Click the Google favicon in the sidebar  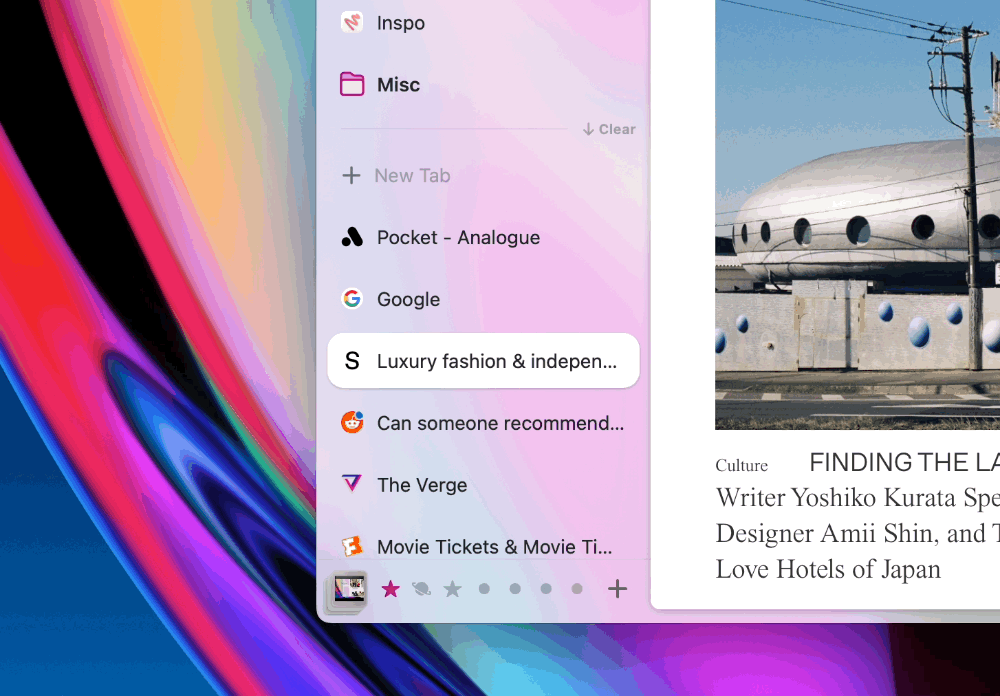click(352, 298)
